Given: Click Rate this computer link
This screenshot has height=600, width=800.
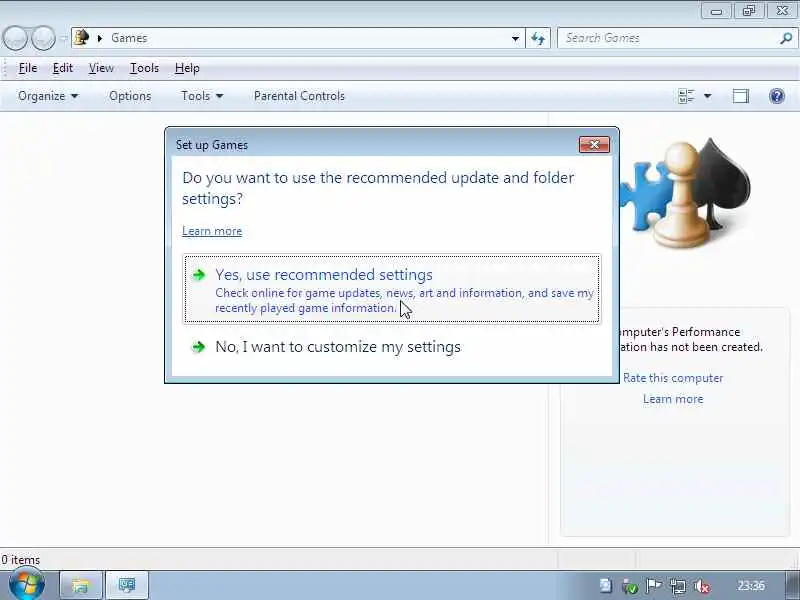Looking at the screenshot, I should tap(673, 378).
